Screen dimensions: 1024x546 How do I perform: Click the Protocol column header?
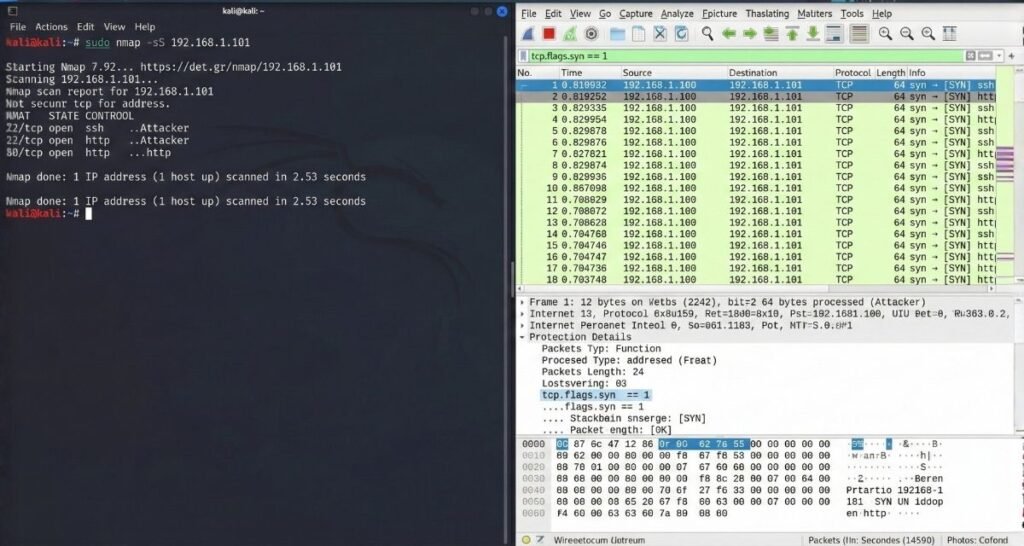[853, 73]
